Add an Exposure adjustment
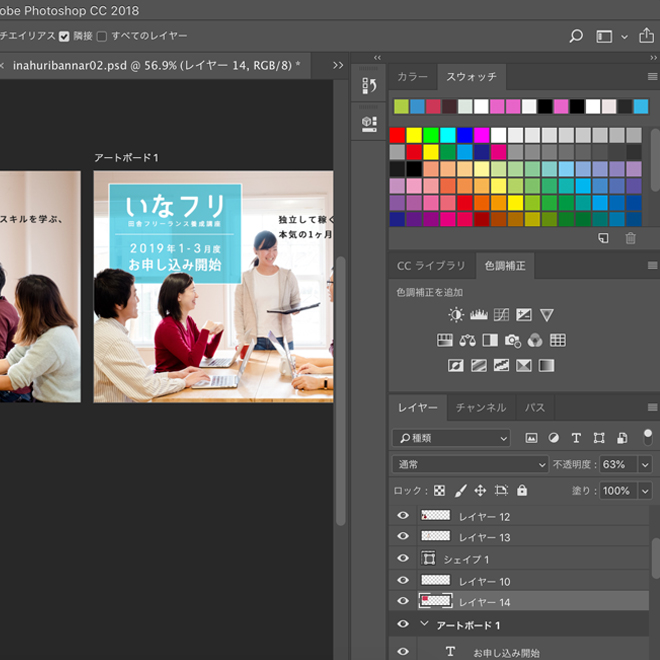Viewport: 660px width, 660px height. point(524,315)
